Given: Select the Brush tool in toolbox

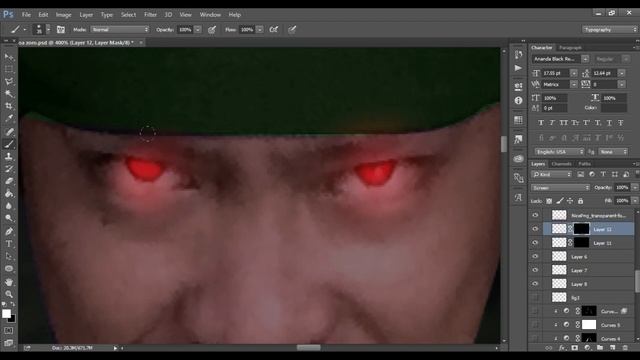Looking at the screenshot, I should (9, 144).
